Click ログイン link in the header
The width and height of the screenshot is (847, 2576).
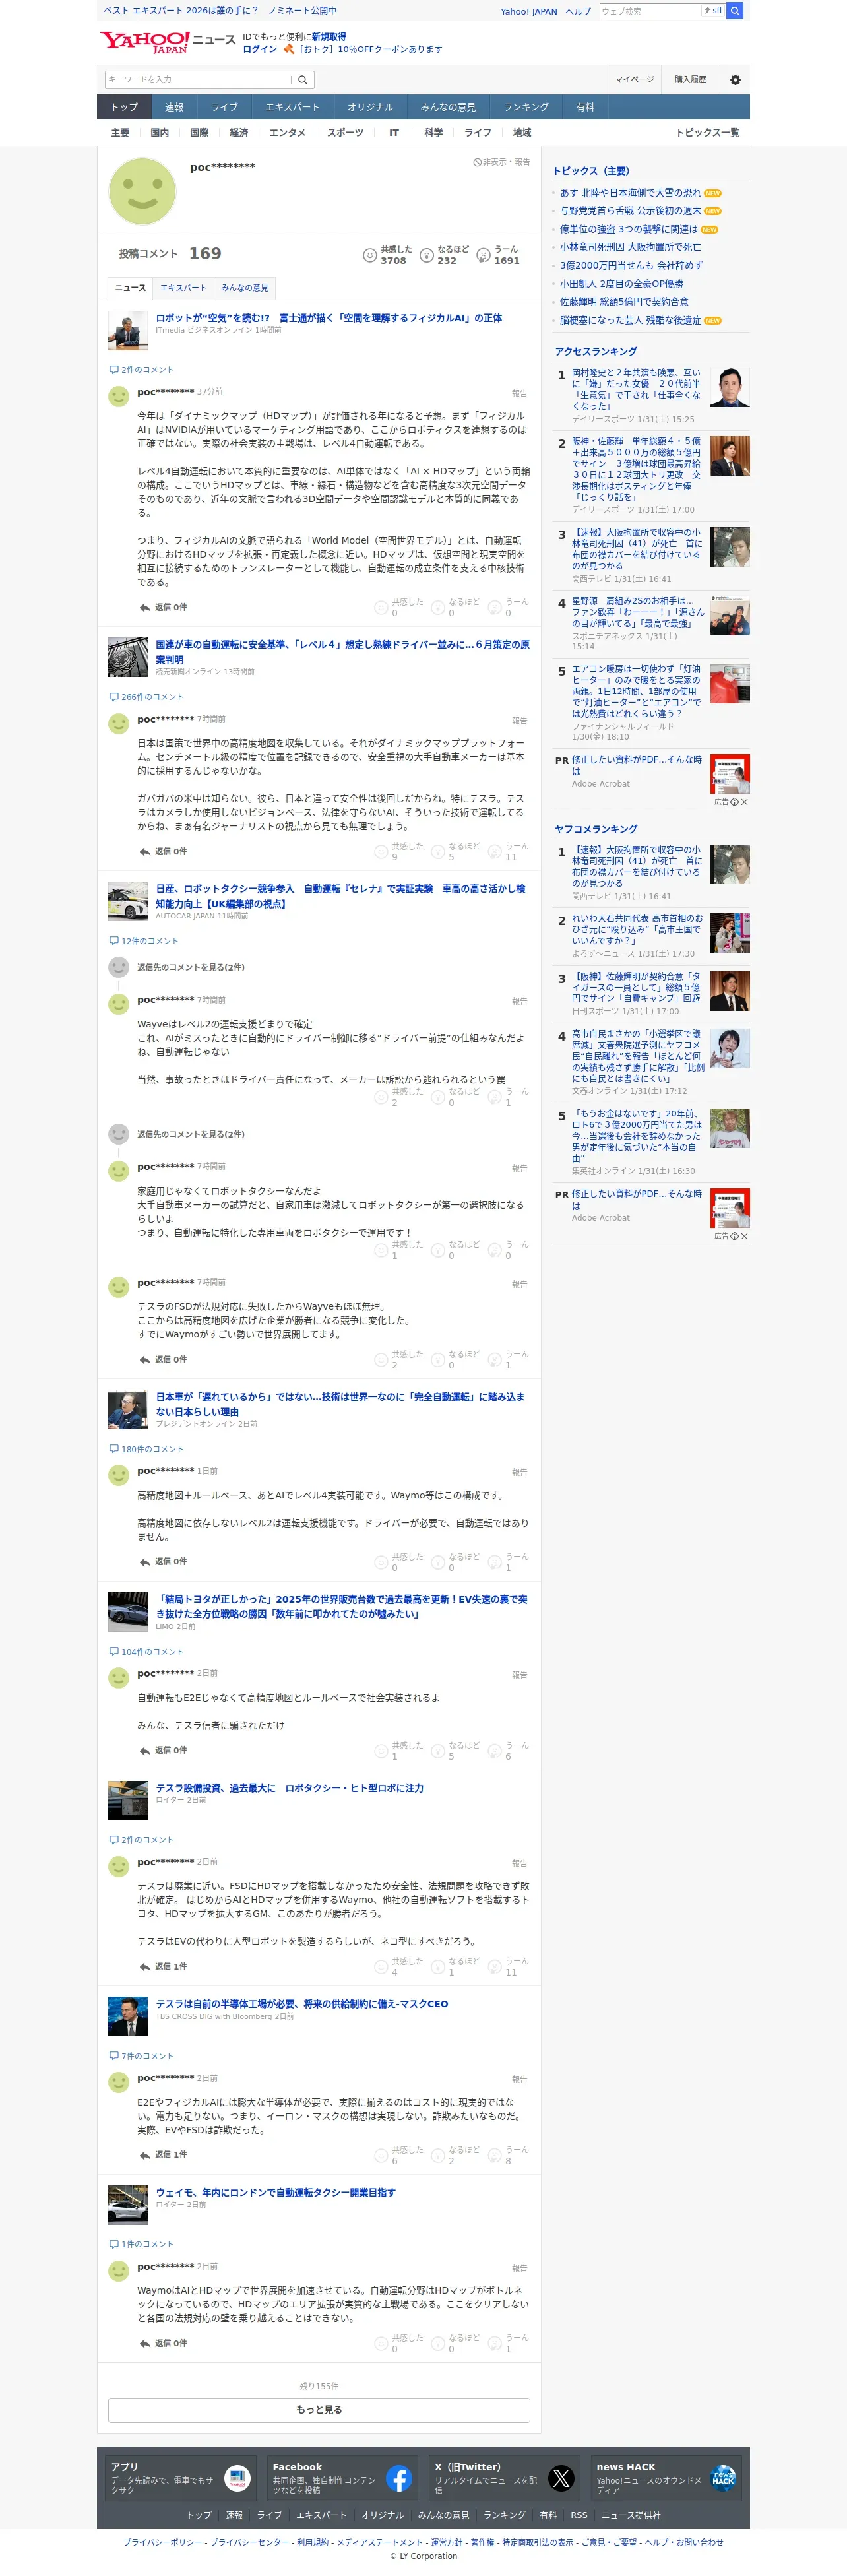(x=260, y=49)
